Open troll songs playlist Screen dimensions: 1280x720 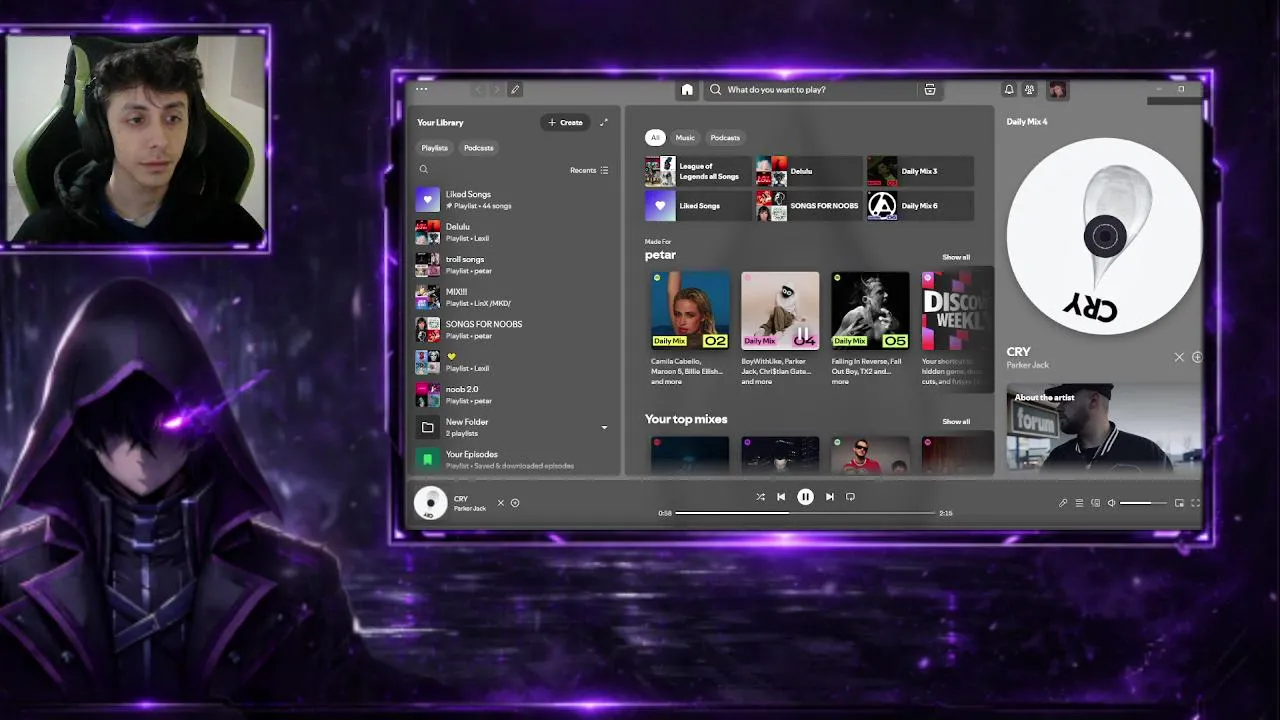point(513,264)
